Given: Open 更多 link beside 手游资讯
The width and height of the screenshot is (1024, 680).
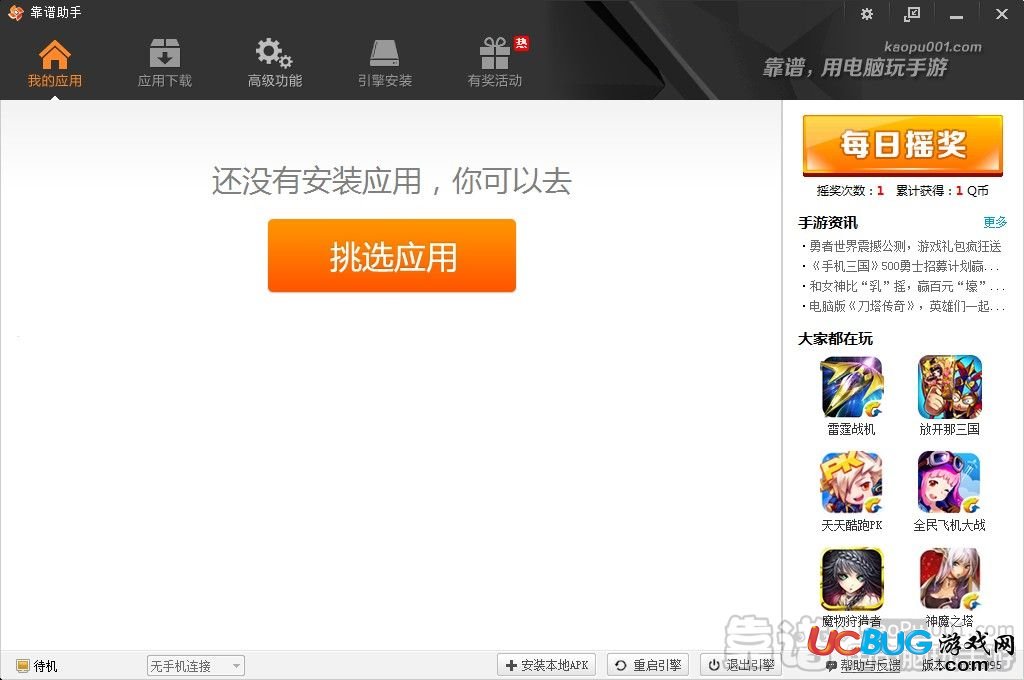Looking at the screenshot, I should (x=995, y=222).
